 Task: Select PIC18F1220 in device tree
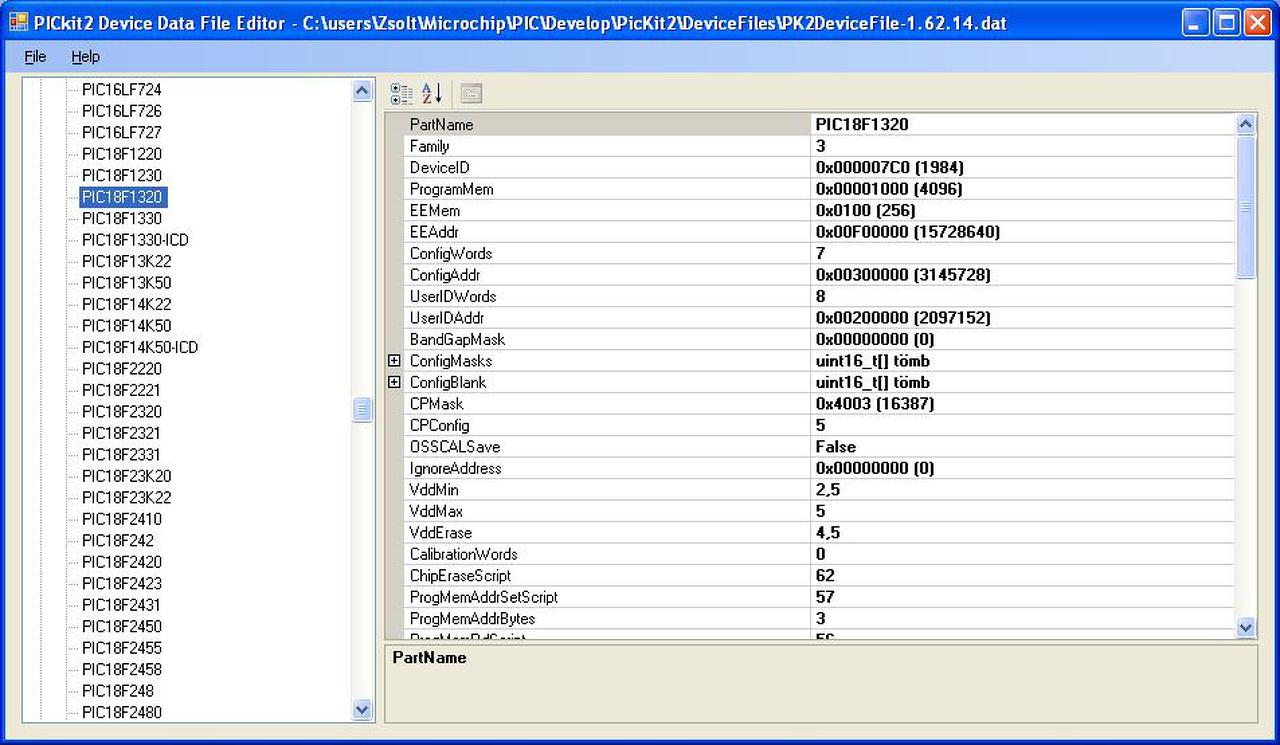[121, 154]
